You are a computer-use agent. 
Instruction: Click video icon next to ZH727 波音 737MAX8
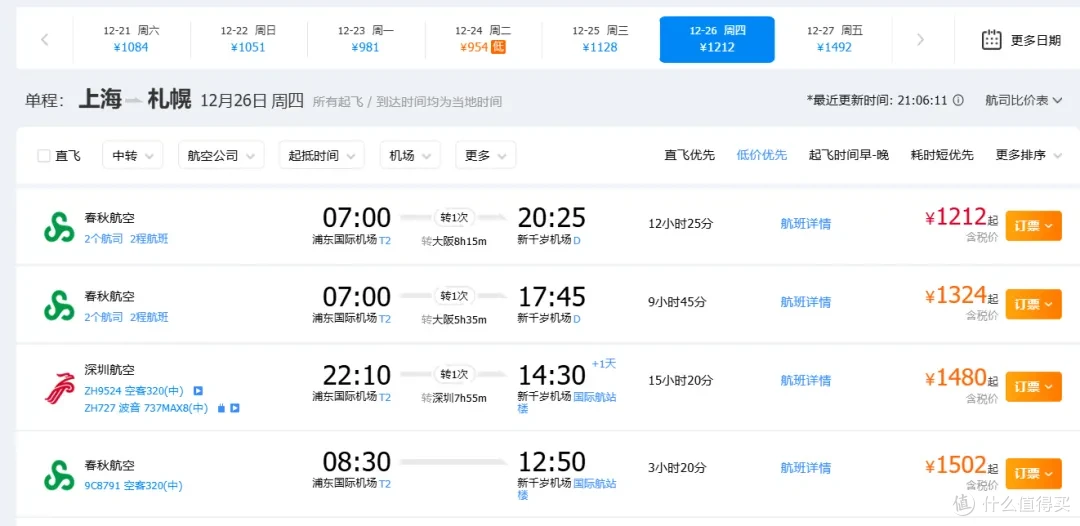234,408
